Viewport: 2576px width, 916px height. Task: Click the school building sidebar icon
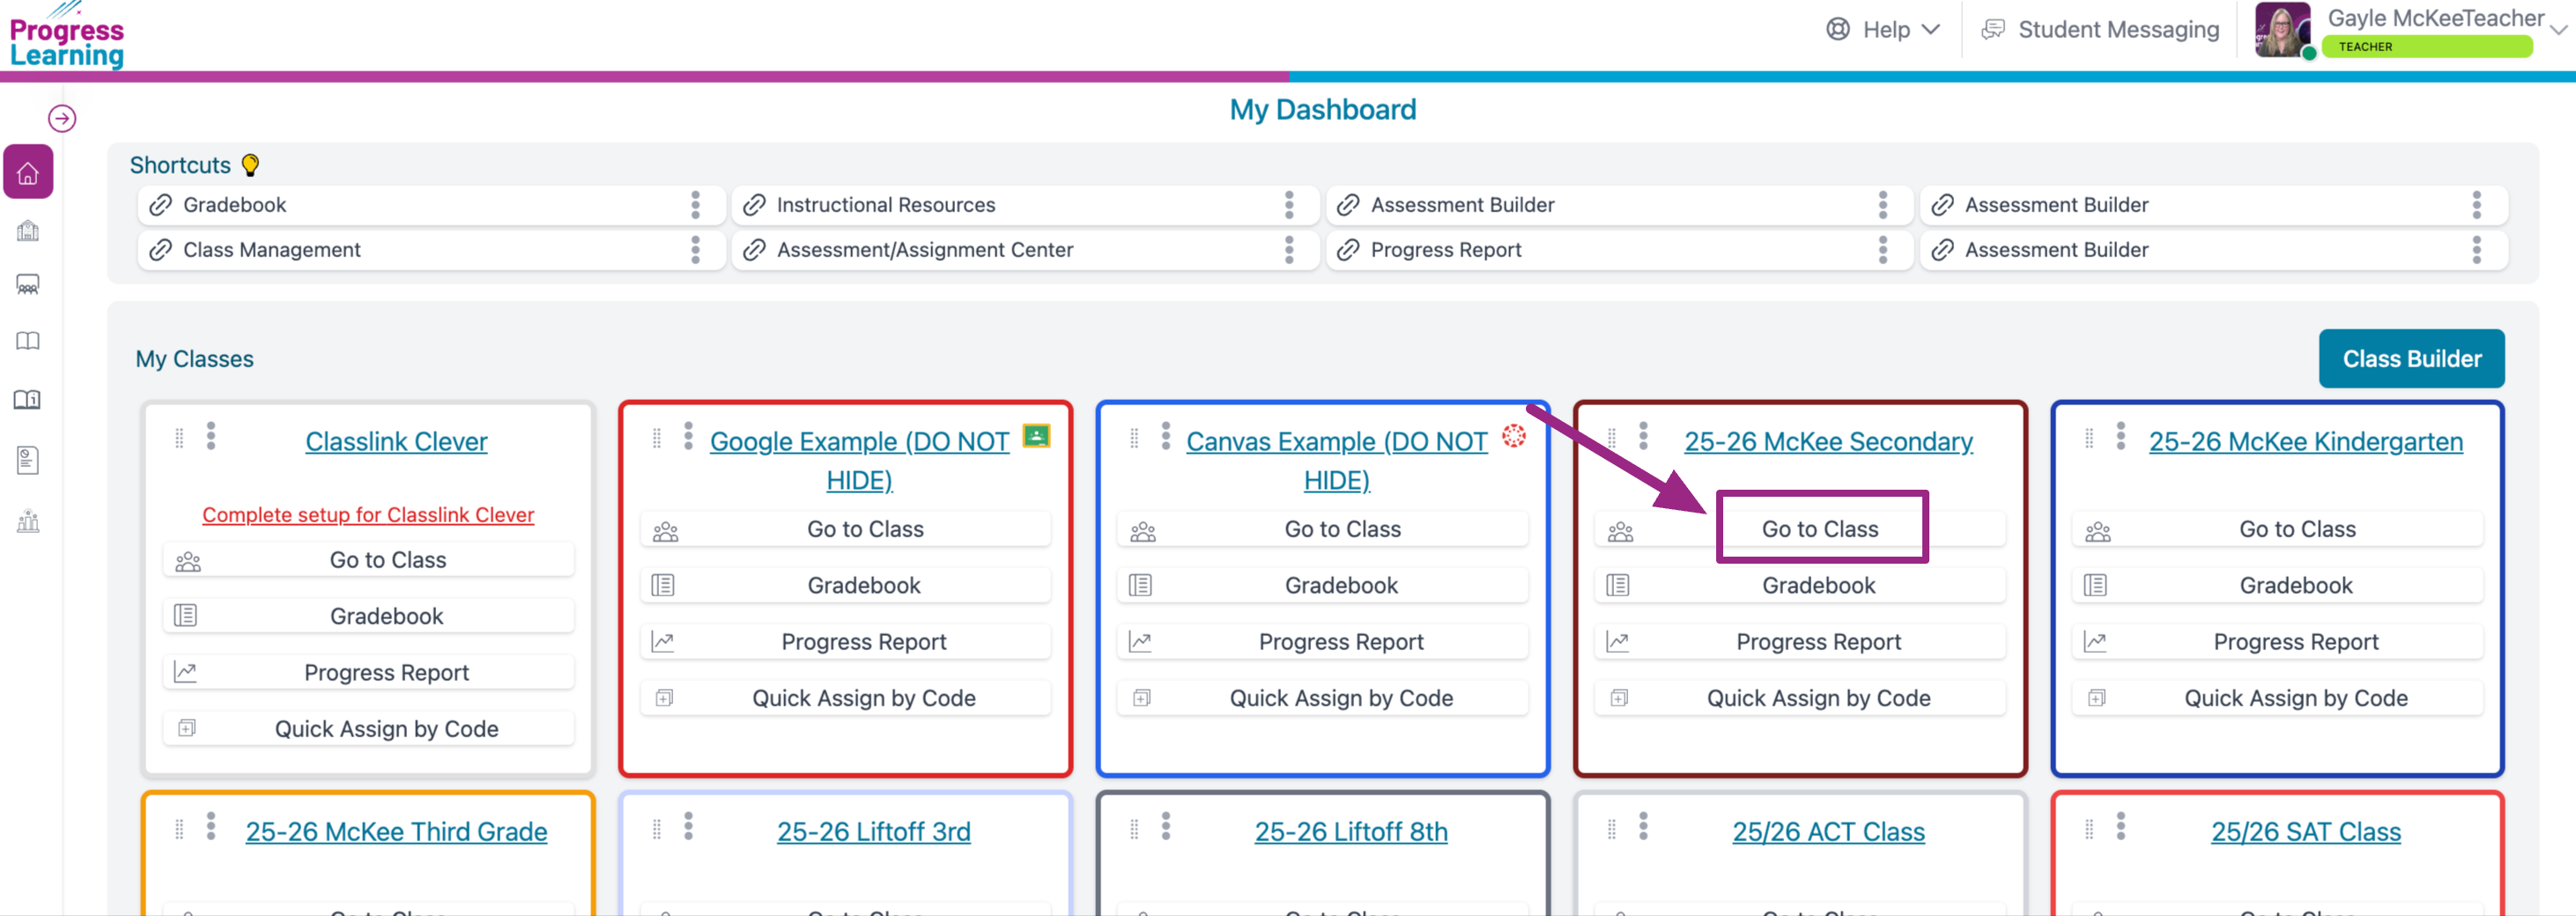[28, 231]
